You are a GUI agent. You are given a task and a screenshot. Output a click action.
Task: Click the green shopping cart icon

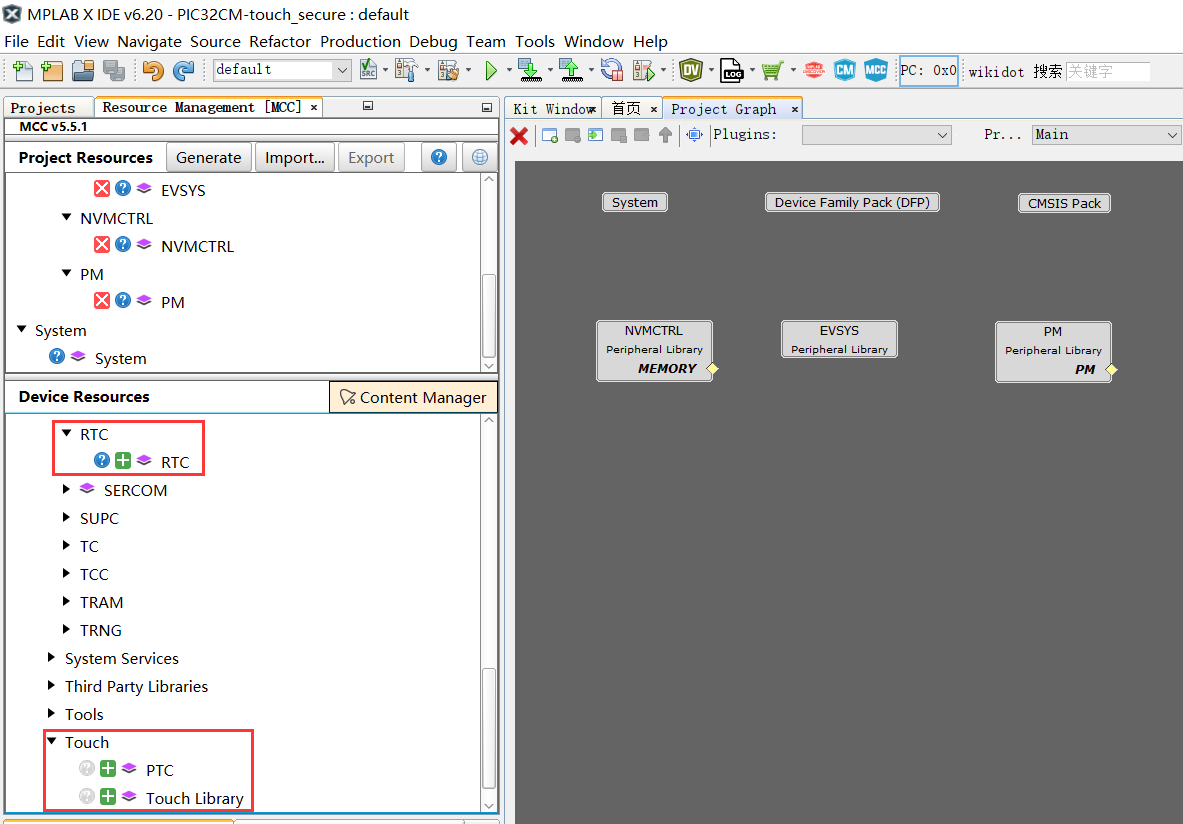click(x=772, y=71)
